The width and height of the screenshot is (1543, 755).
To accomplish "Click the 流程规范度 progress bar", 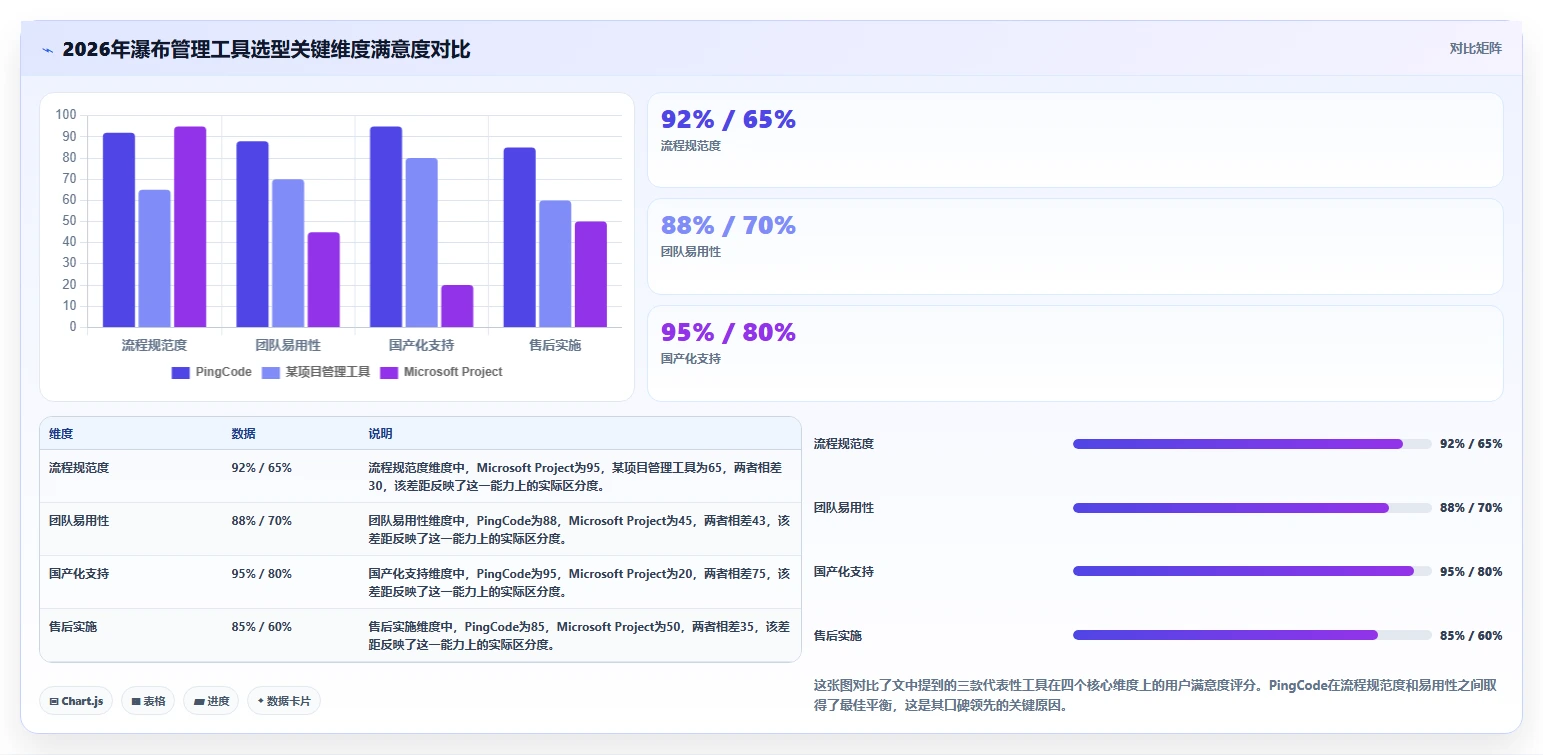I will [x=1252, y=444].
